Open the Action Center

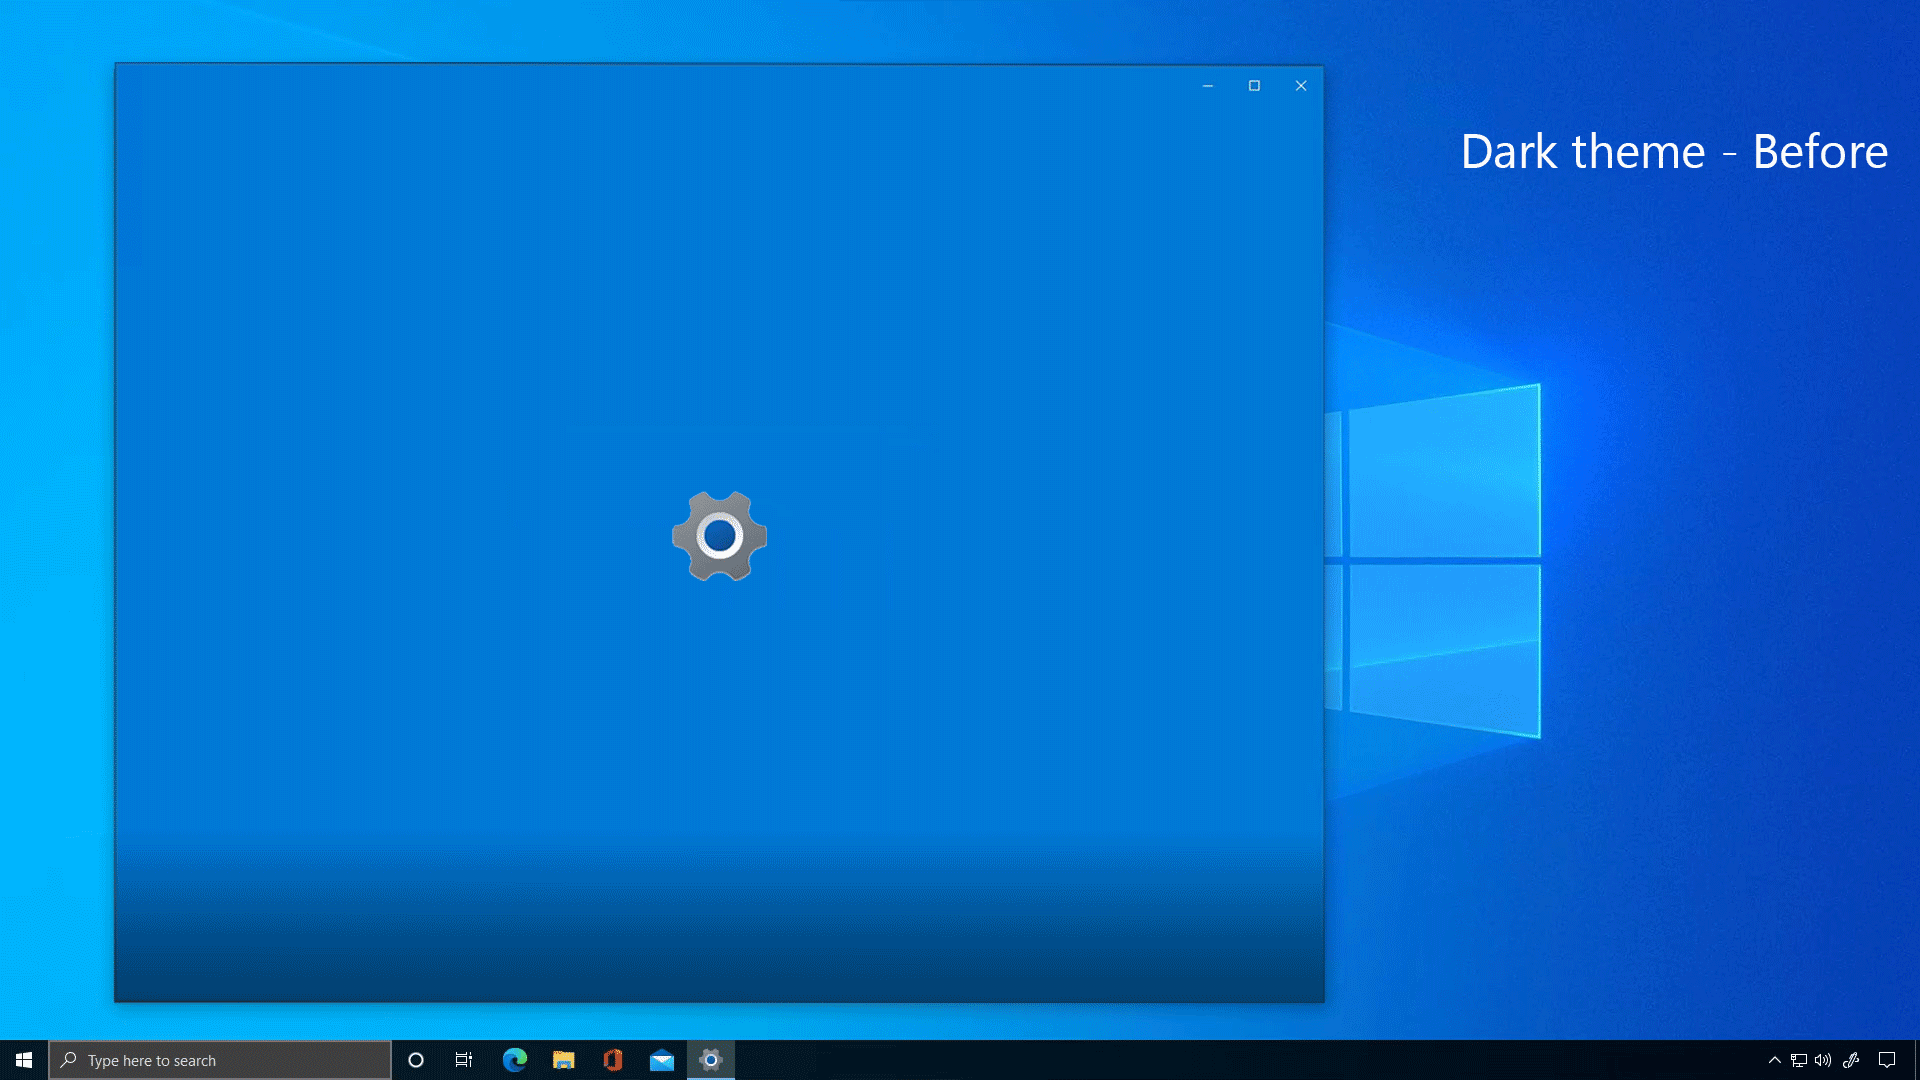[1888, 1060]
